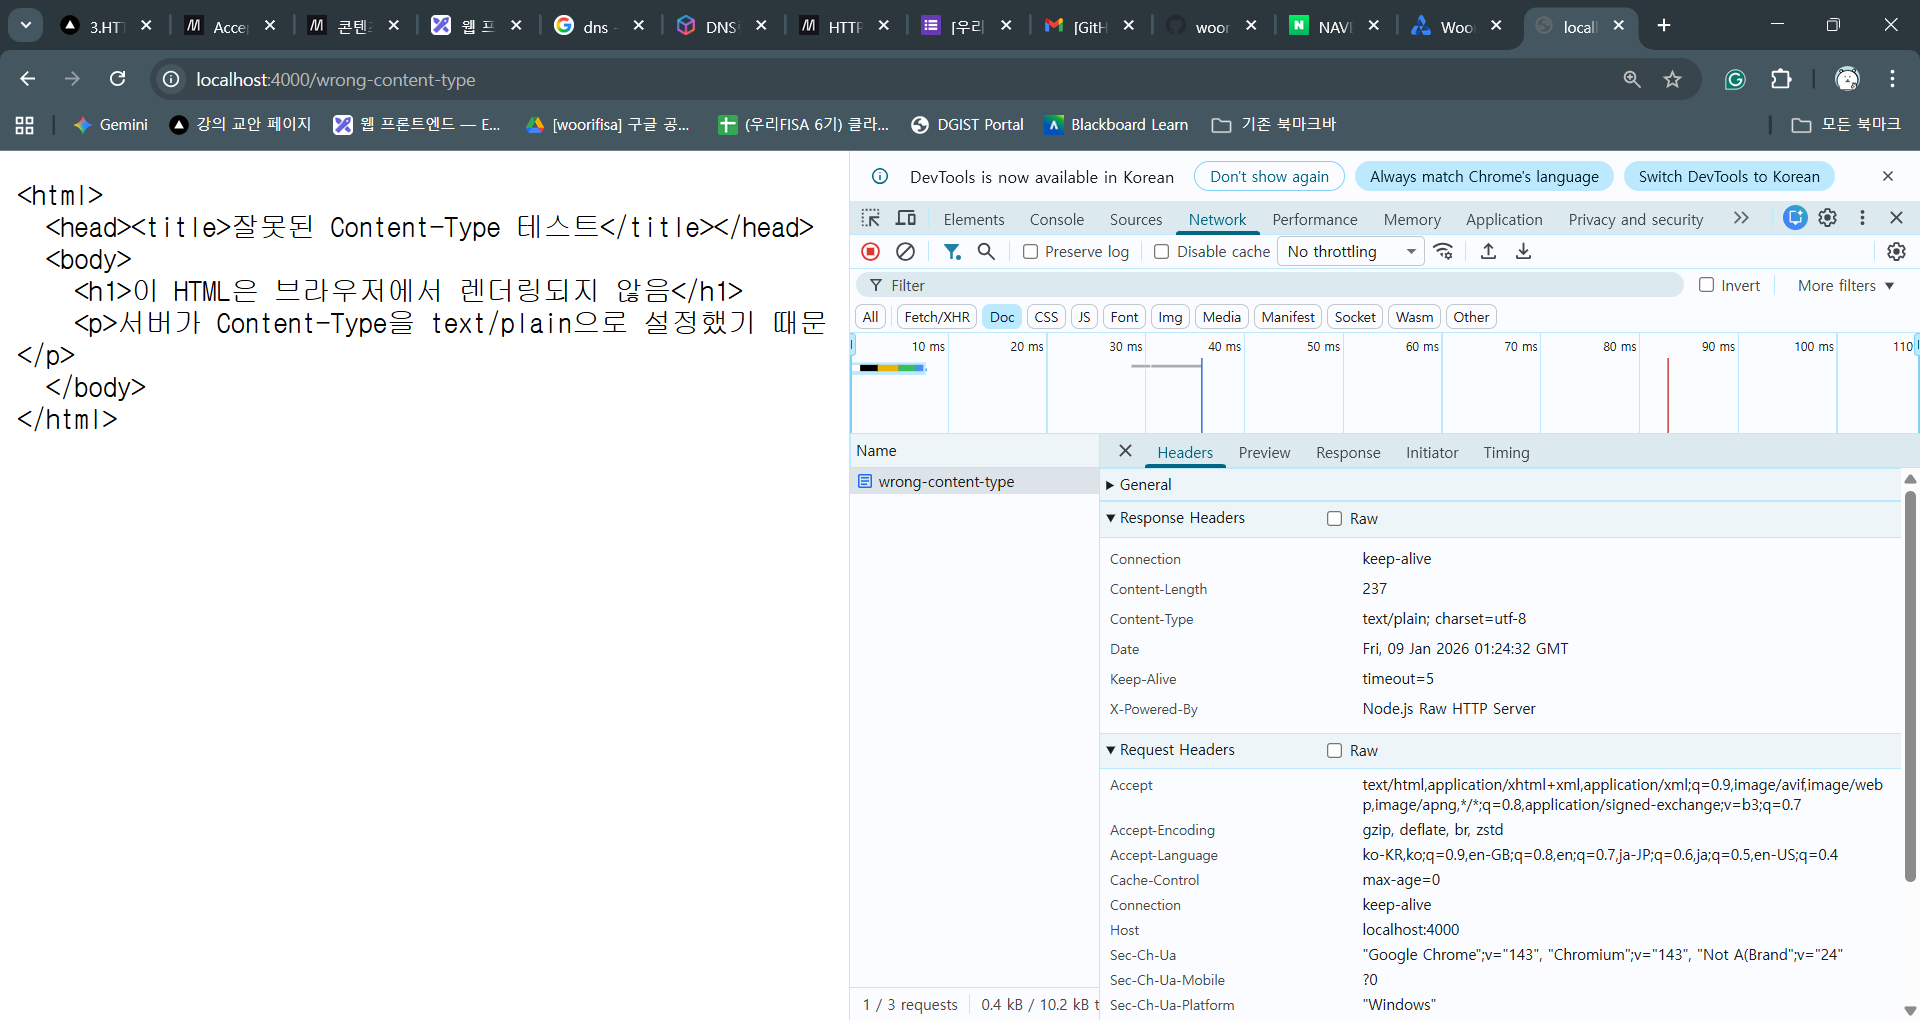1920x1020 pixels.
Task: Open the extensions puzzle icon
Action: click(x=1781, y=79)
